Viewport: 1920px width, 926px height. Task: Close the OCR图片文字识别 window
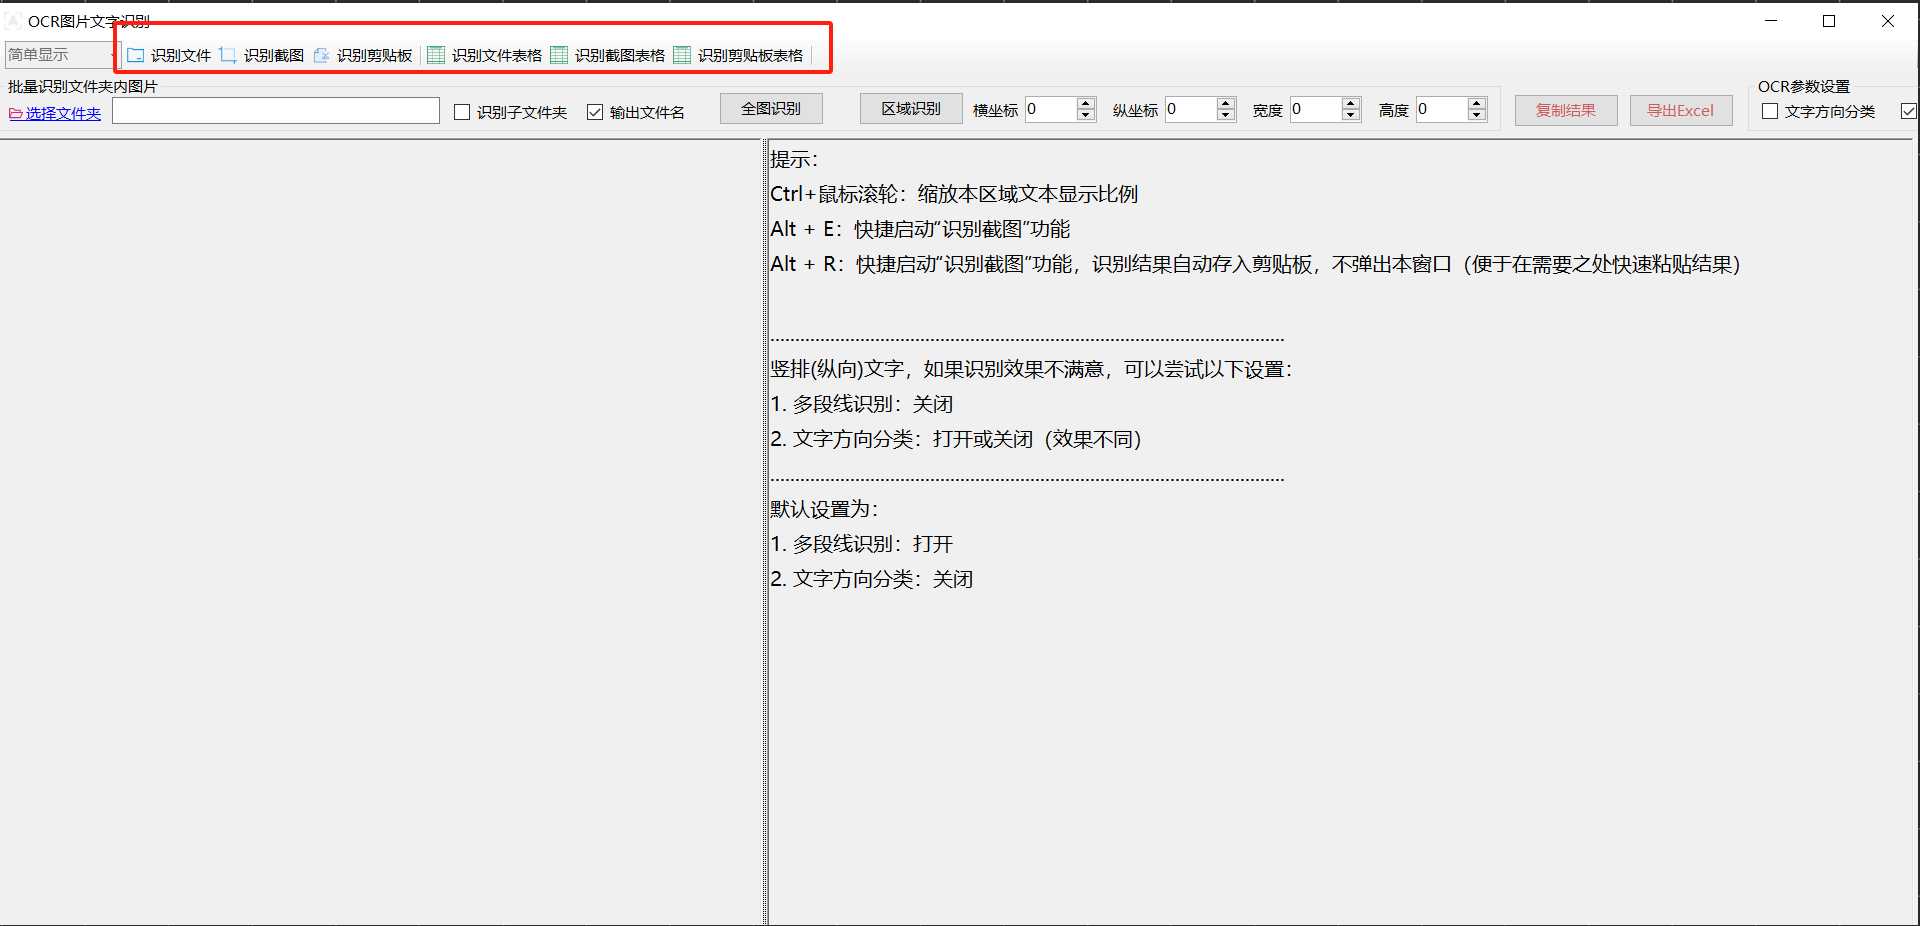click(1888, 21)
